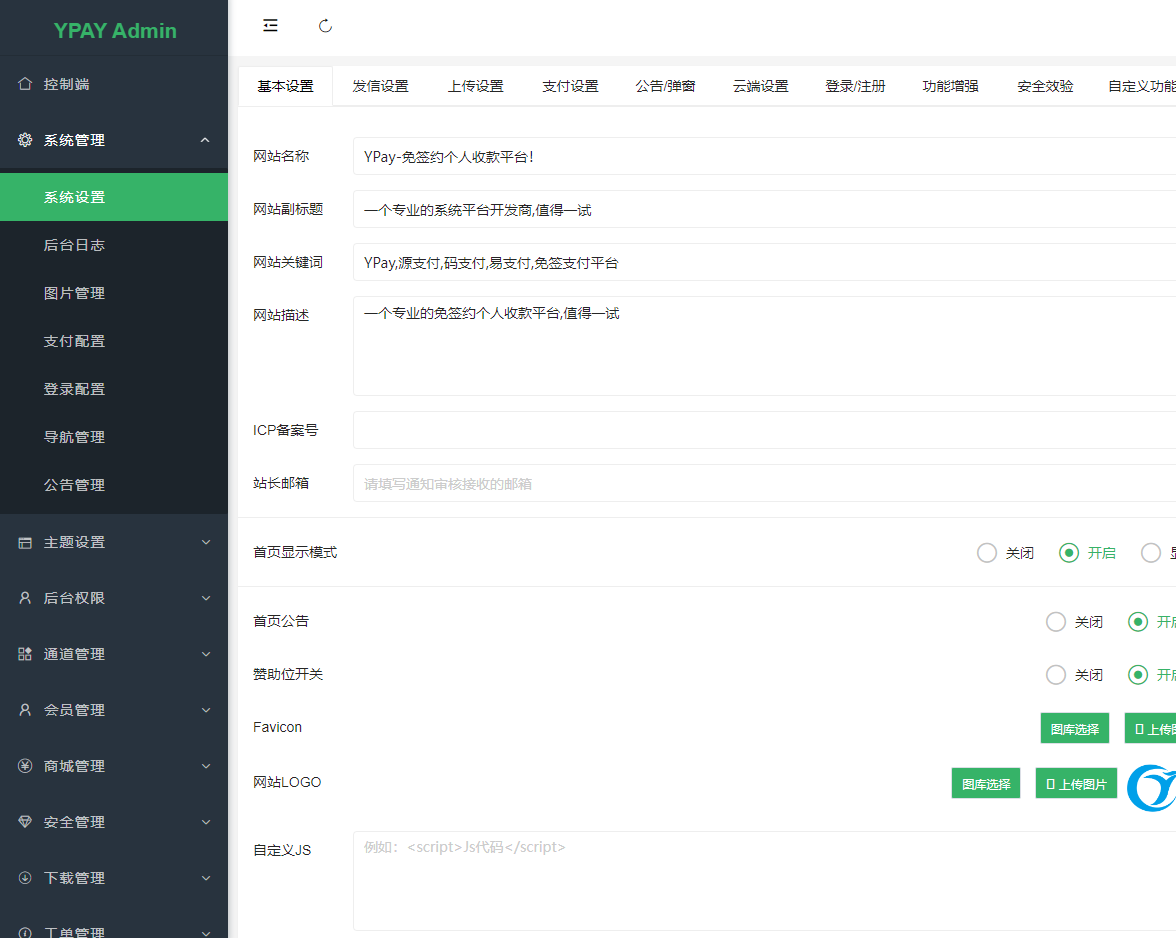The width and height of the screenshot is (1176, 938).
Task: Expand the 下载管理 menu chevron
Action: (x=206, y=877)
